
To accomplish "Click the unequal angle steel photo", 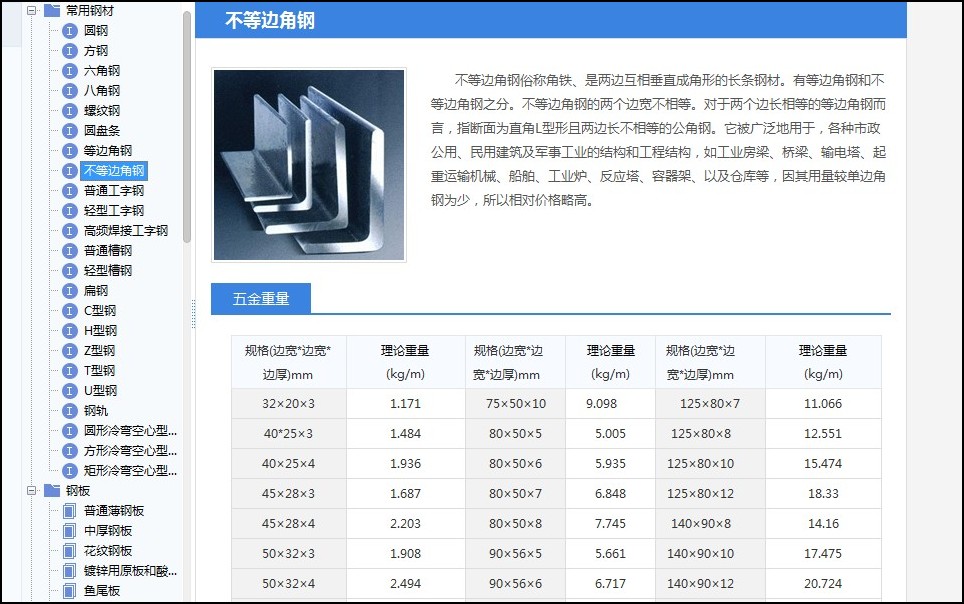I will (309, 165).
